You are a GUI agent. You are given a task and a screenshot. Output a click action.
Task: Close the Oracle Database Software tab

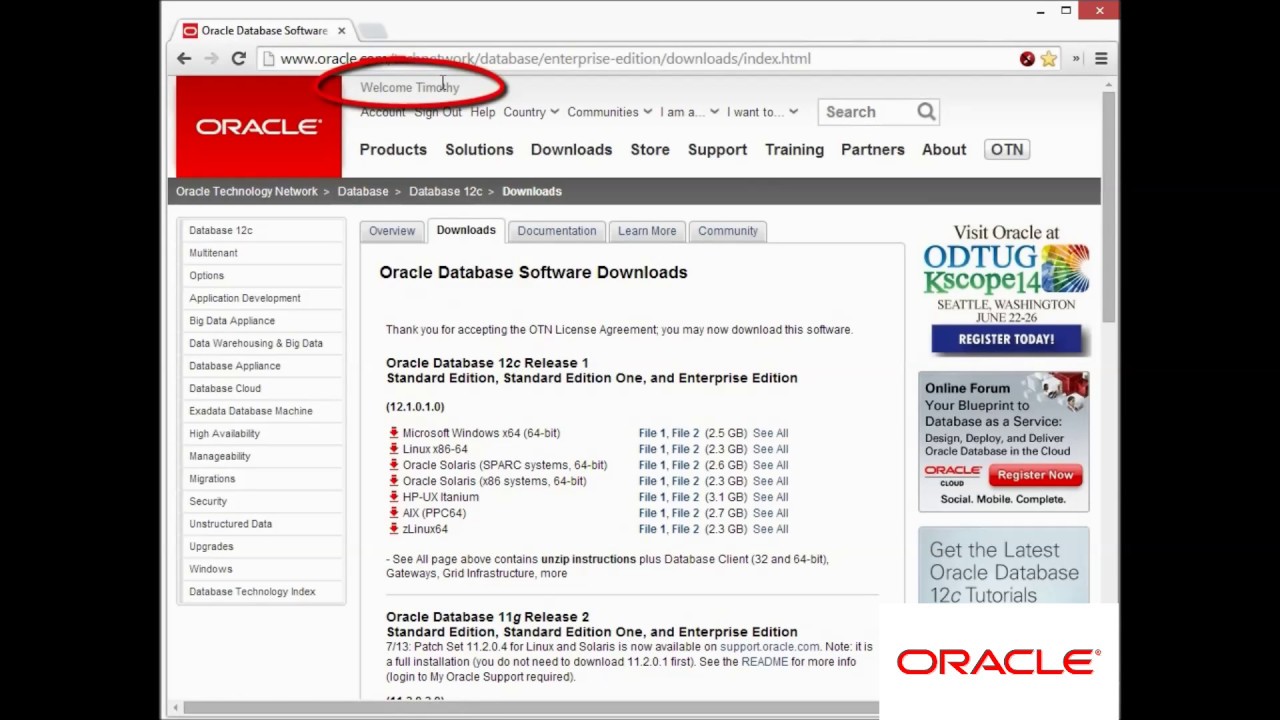click(x=341, y=30)
